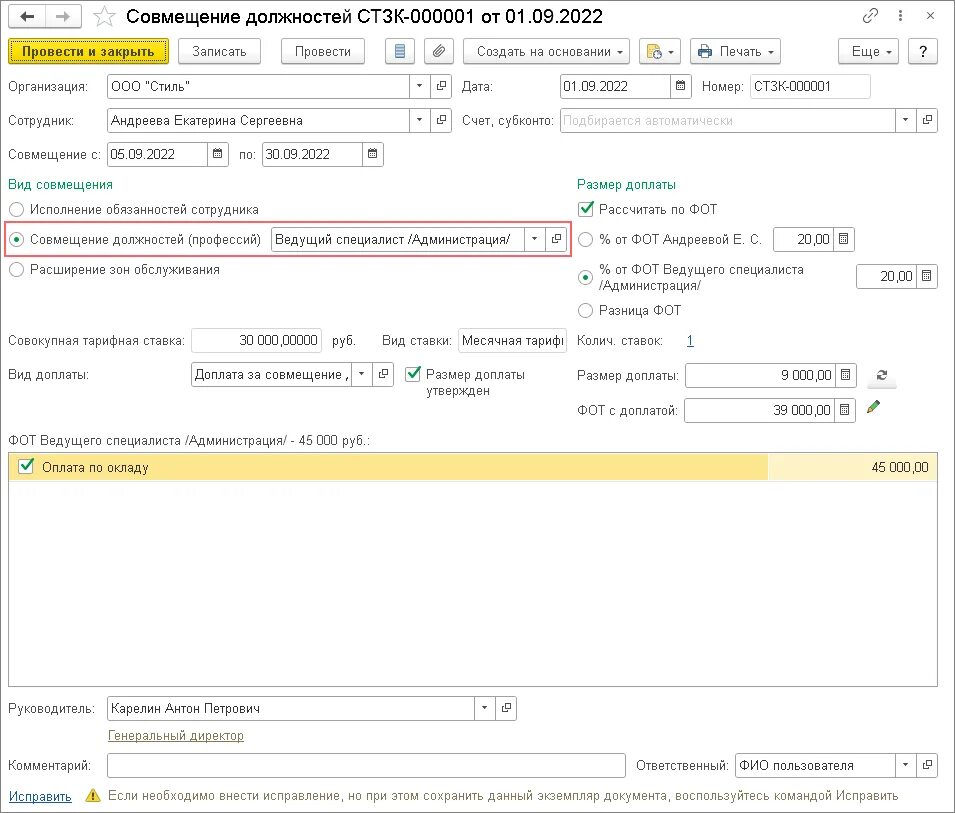Open attached files via paperclip icon
Viewport: 955px width, 813px height.
click(439, 51)
